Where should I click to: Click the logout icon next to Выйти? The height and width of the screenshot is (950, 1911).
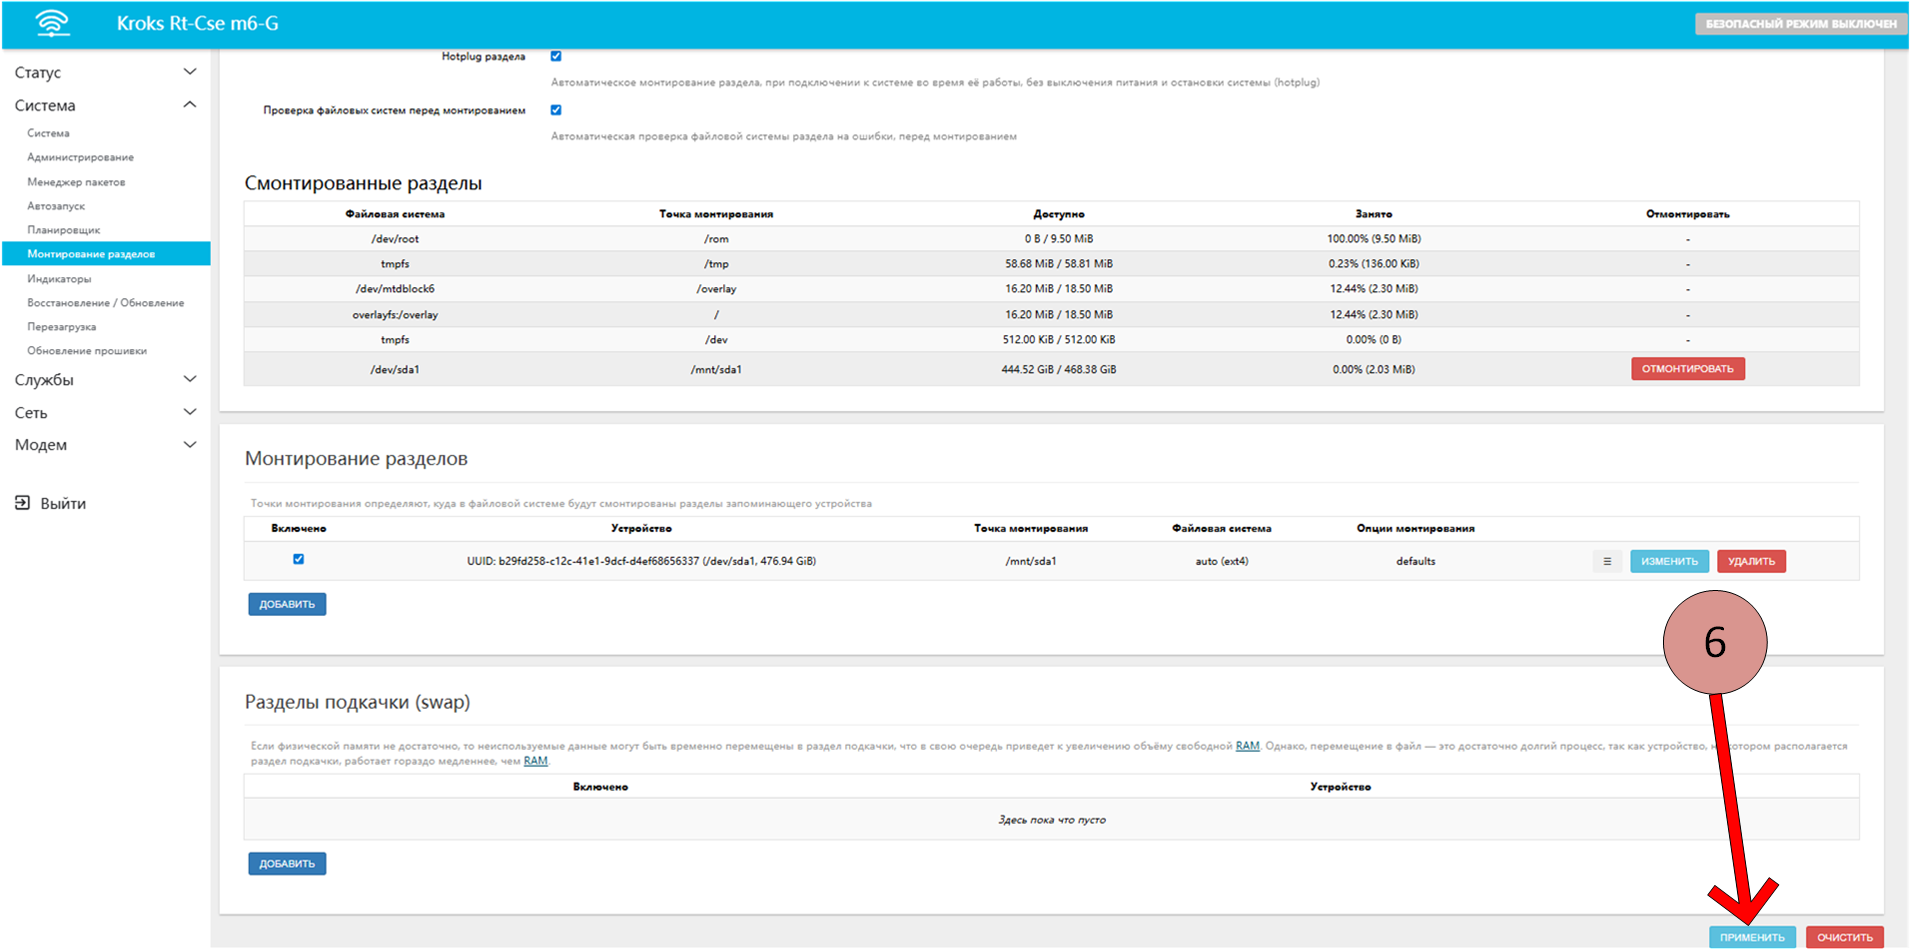(22, 503)
